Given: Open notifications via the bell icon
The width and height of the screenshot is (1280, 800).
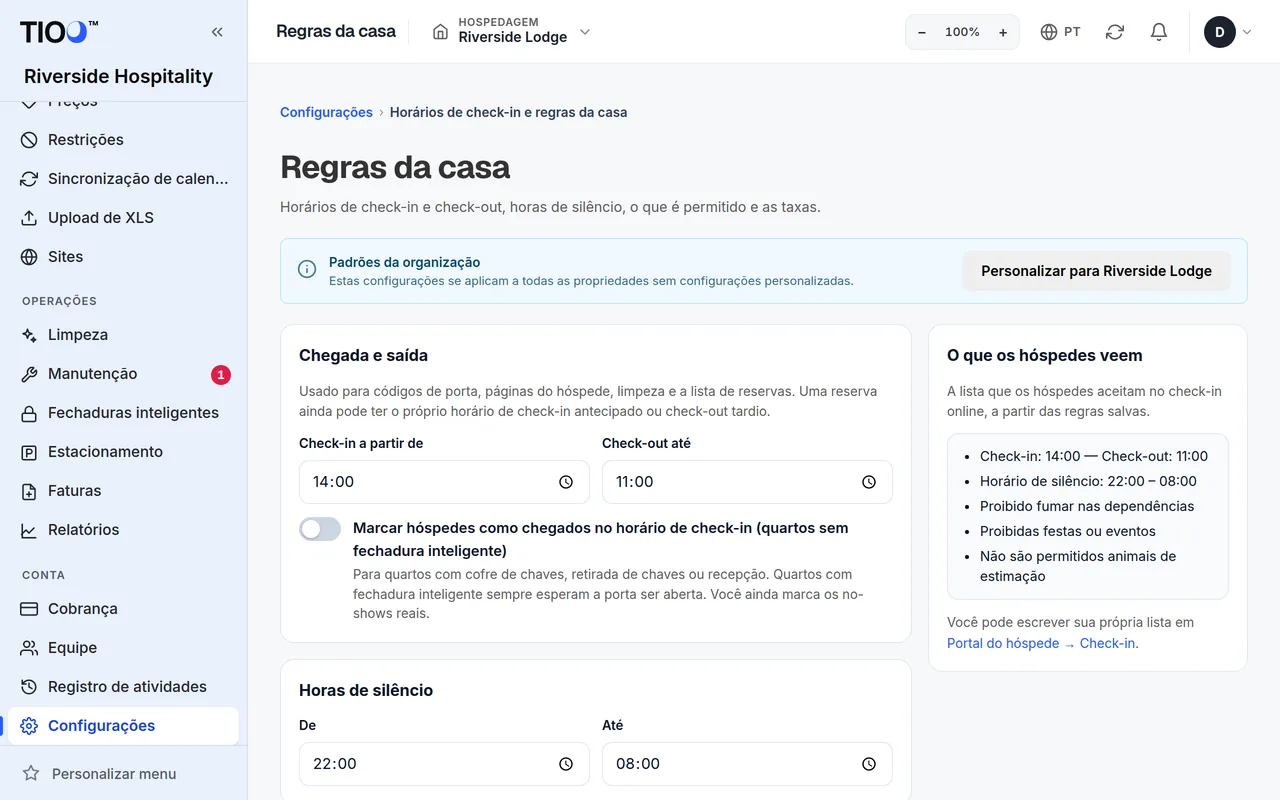Looking at the screenshot, I should (x=1159, y=32).
